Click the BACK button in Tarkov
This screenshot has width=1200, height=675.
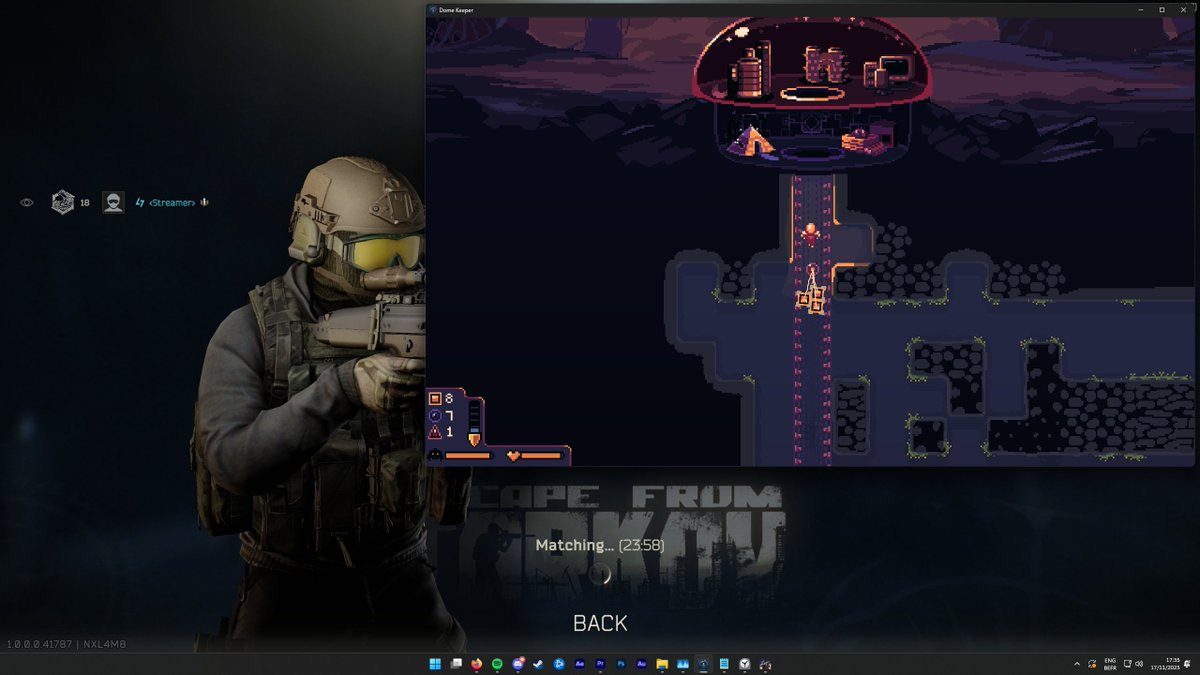click(600, 623)
